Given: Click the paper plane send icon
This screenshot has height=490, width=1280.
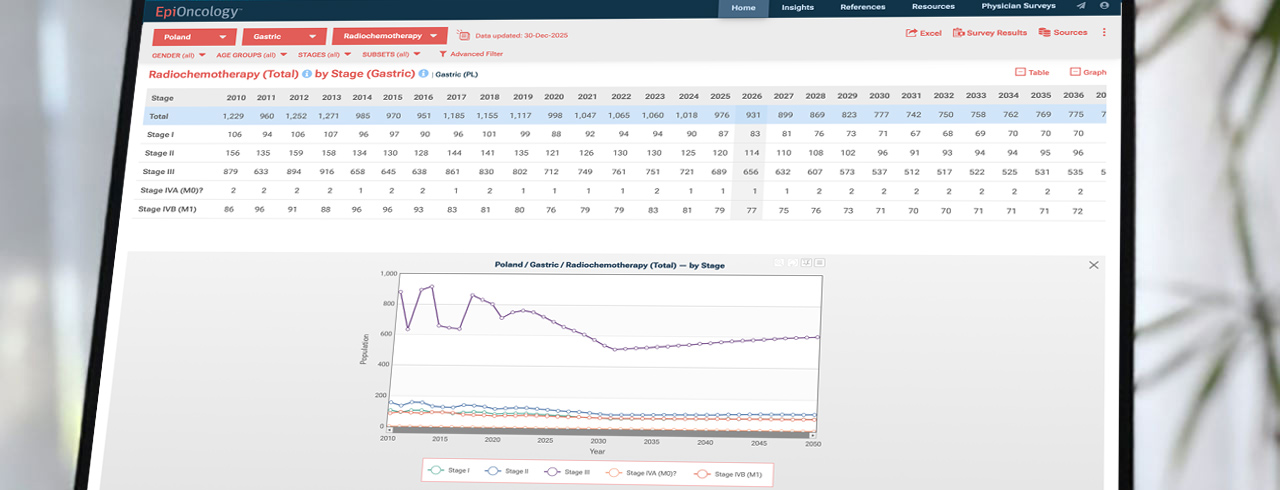Looking at the screenshot, I should pos(1081,6).
